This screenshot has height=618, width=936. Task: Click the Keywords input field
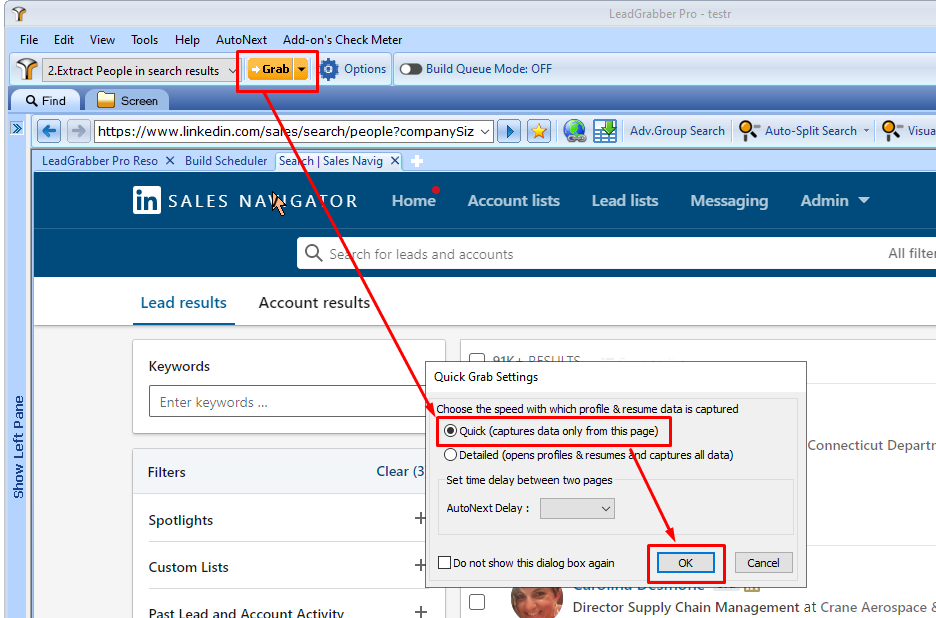coord(287,401)
